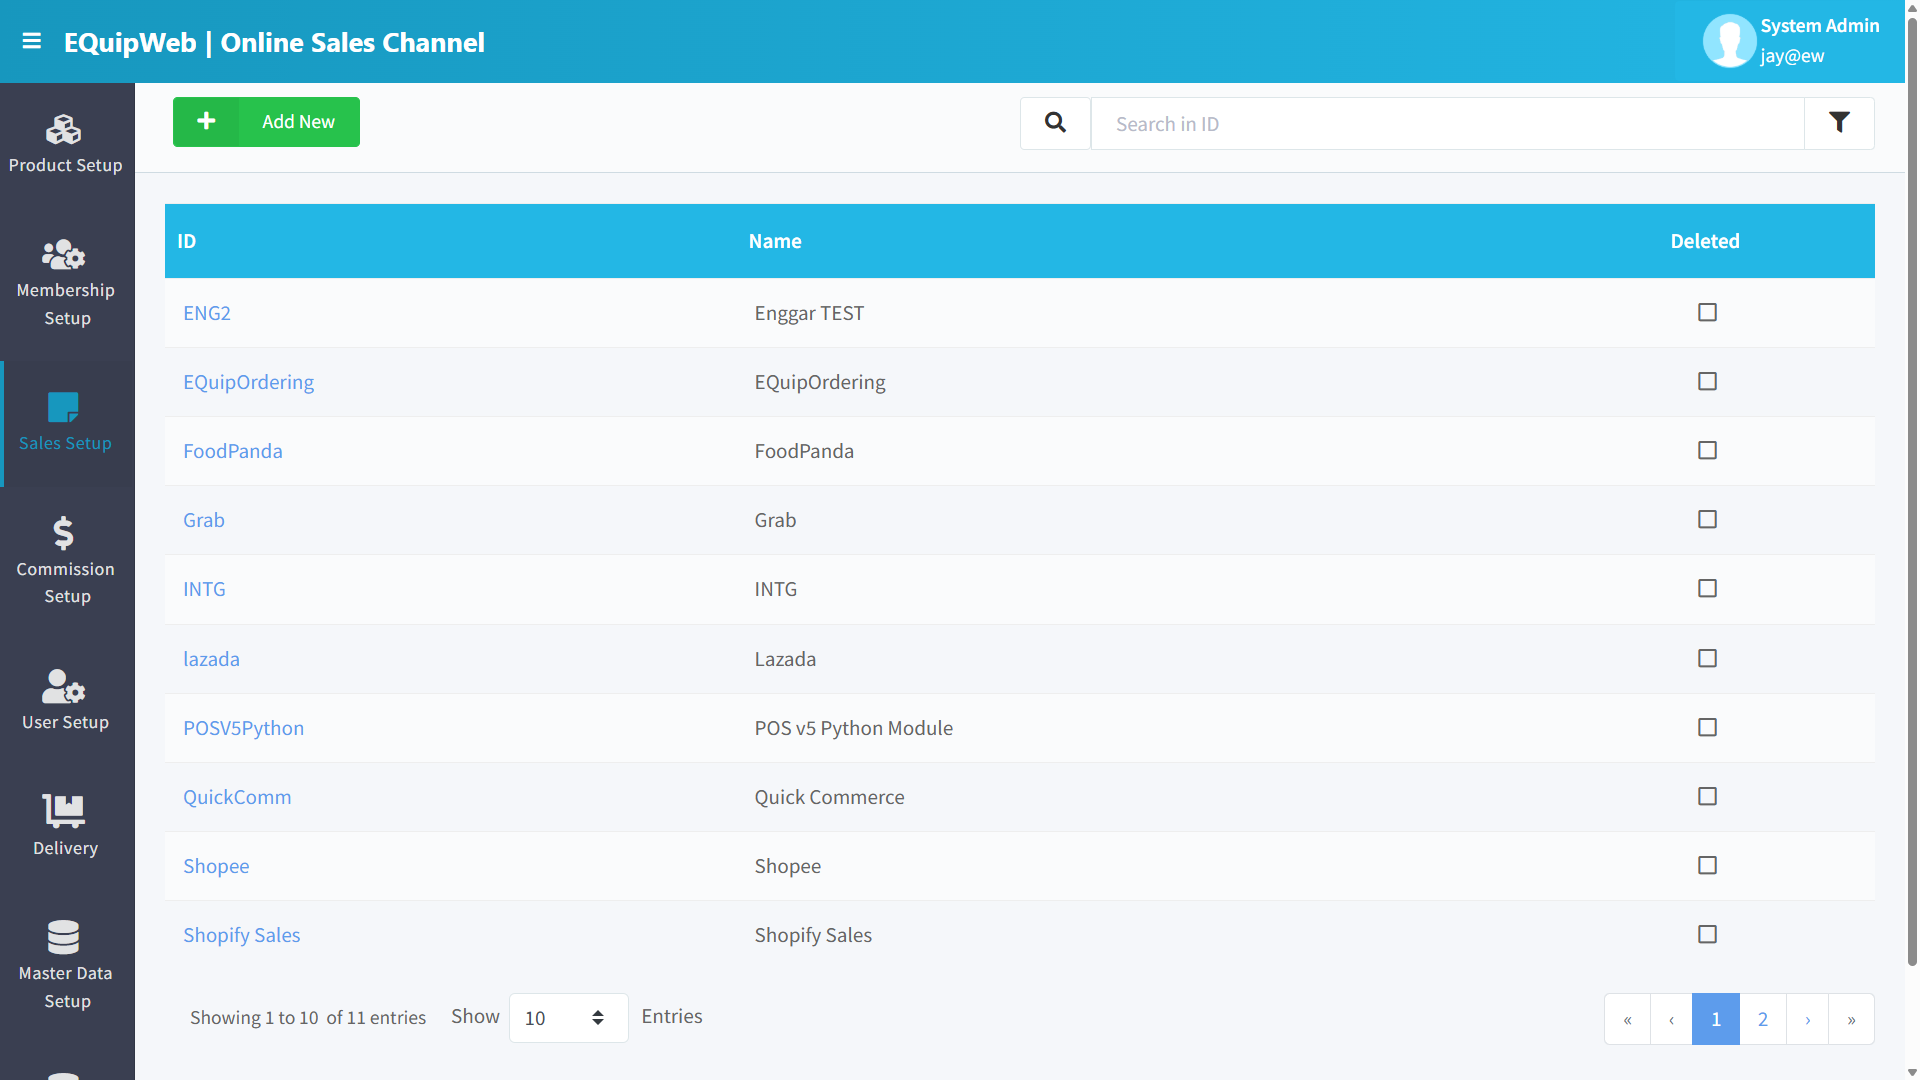Open Product Setup in sidebar
Screen dimensions: 1920x1080
(66, 145)
